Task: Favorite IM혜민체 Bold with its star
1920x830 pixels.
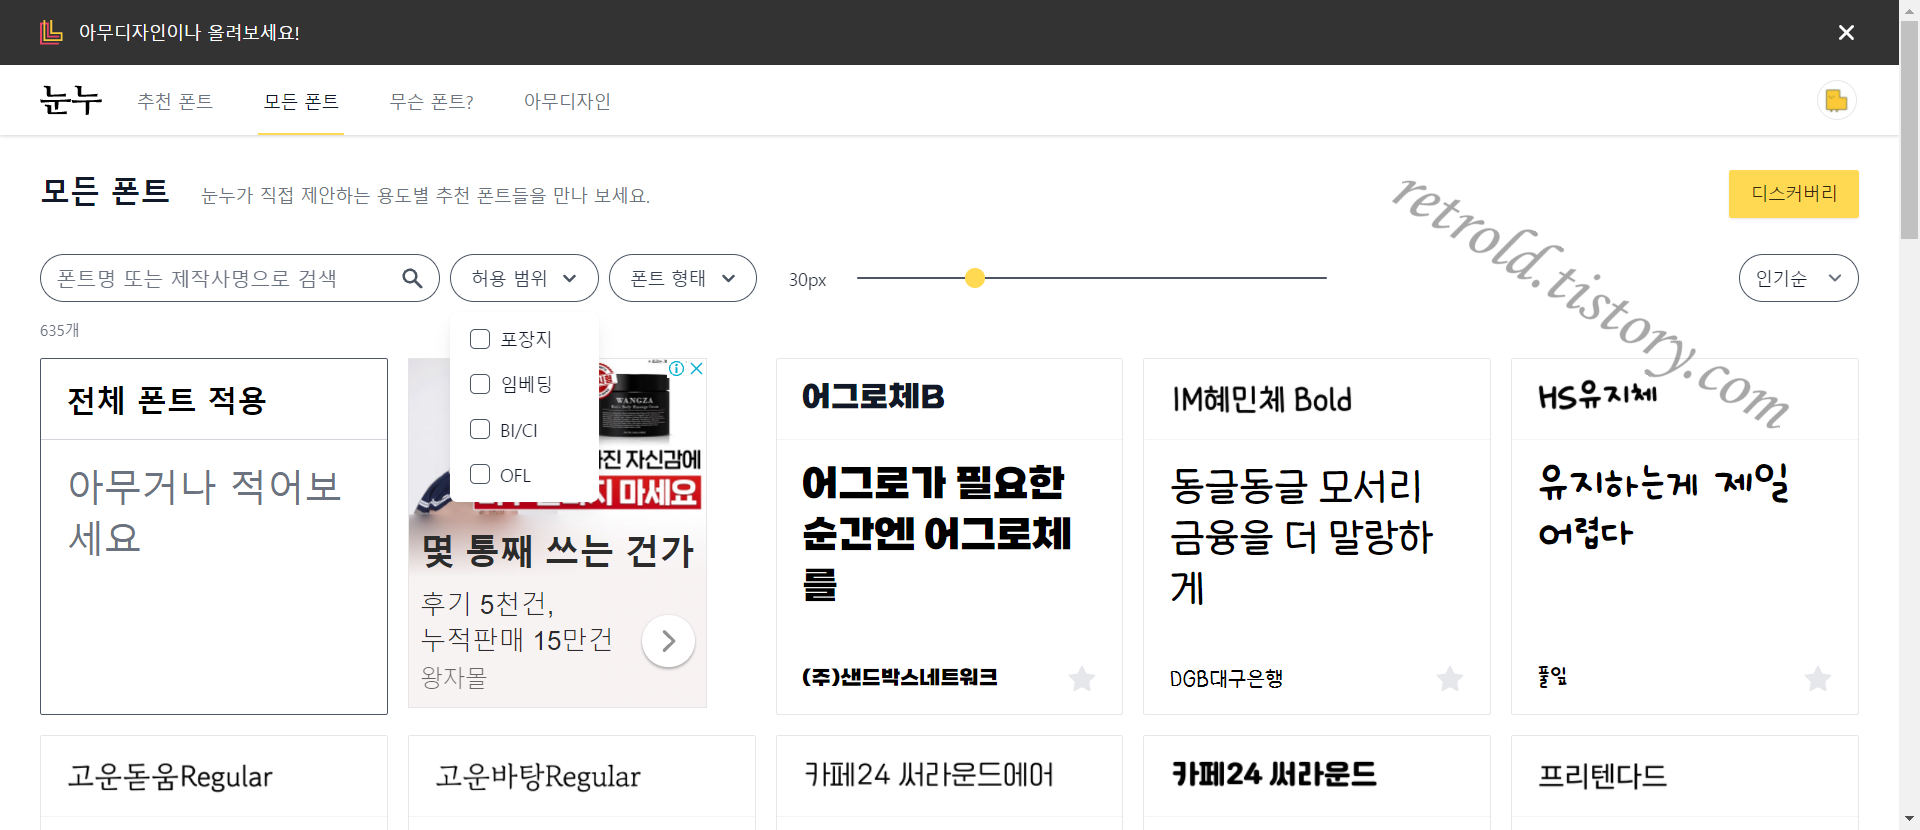Action: (1450, 679)
